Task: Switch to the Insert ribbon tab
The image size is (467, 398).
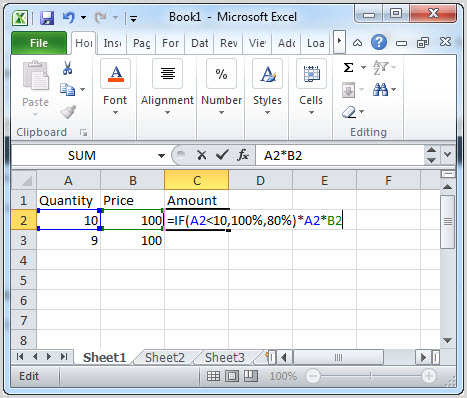Action: [112, 43]
